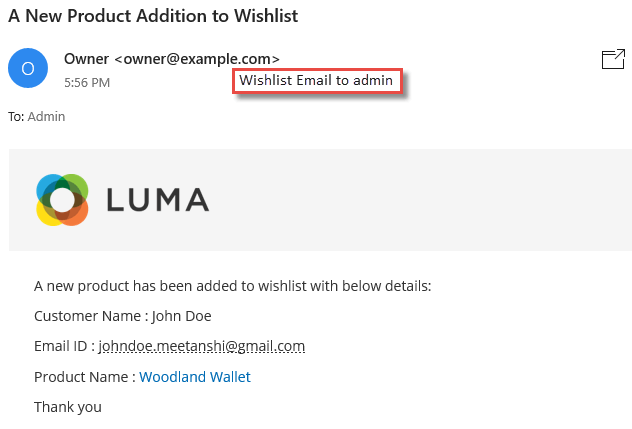
Task: Click the 'To:' recipient label
Action: (x=16, y=117)
